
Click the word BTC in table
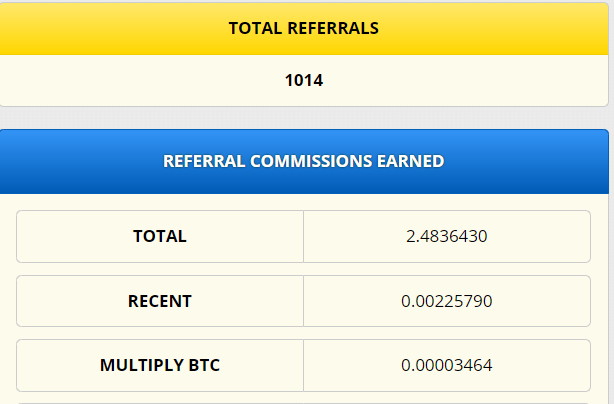(x=204, y=365)
